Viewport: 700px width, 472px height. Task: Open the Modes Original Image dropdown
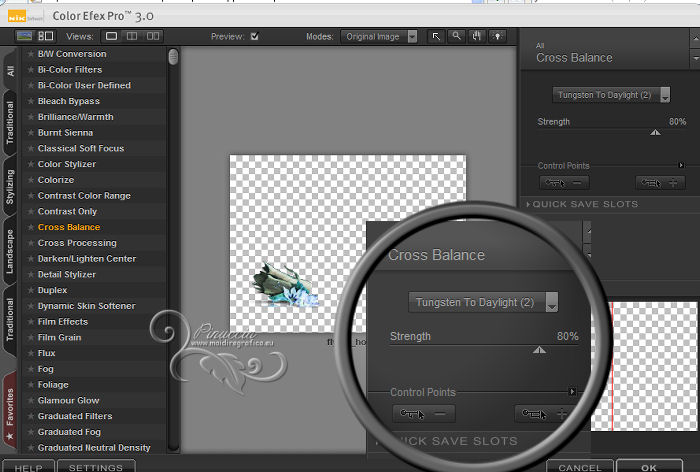click(x=379, y=37)
